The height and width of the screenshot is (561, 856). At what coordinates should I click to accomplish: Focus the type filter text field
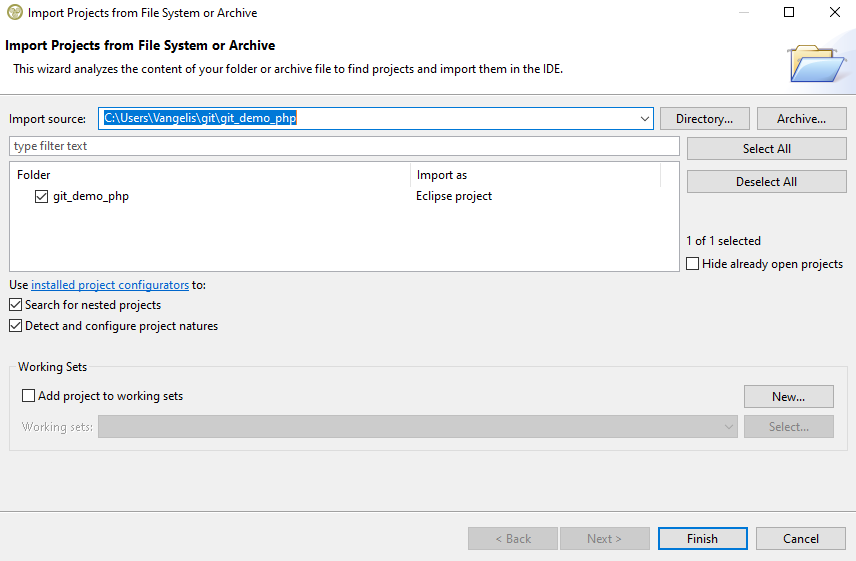coord(344,146)
